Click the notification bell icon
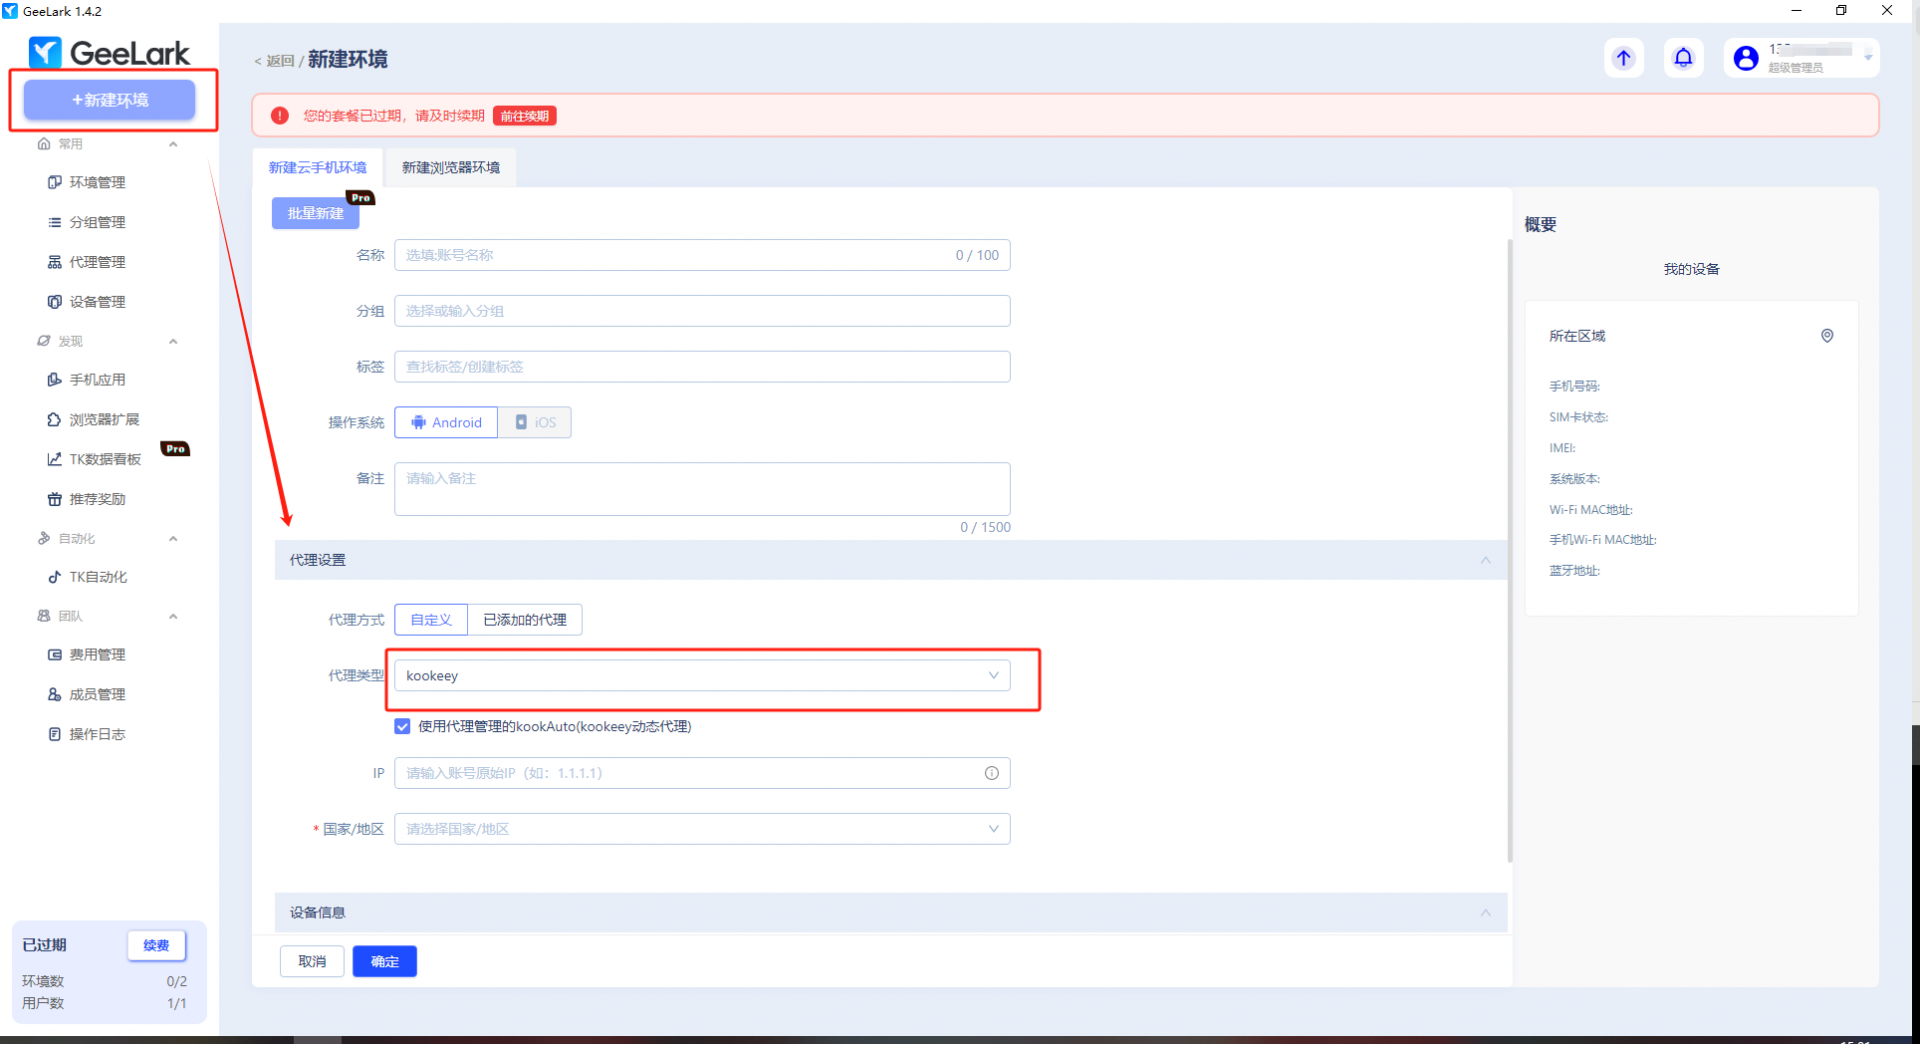 point(1683,58)
